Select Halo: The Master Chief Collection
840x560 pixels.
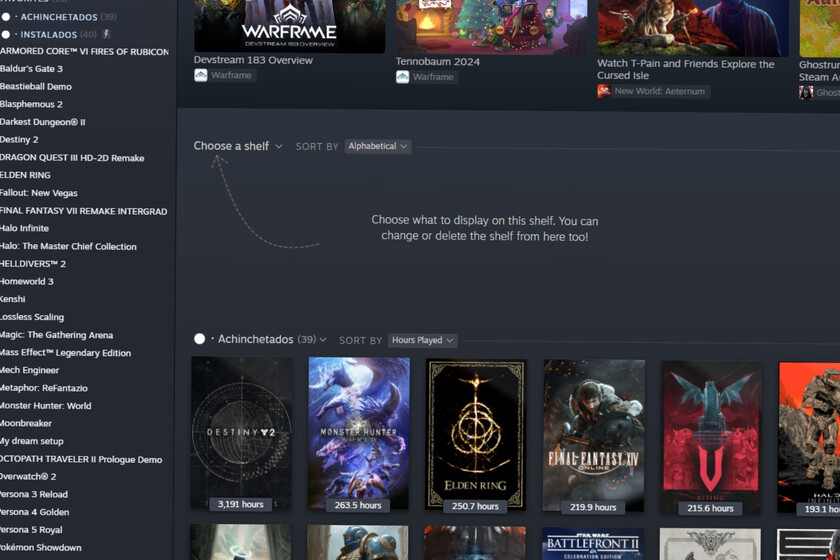[68, 247]
